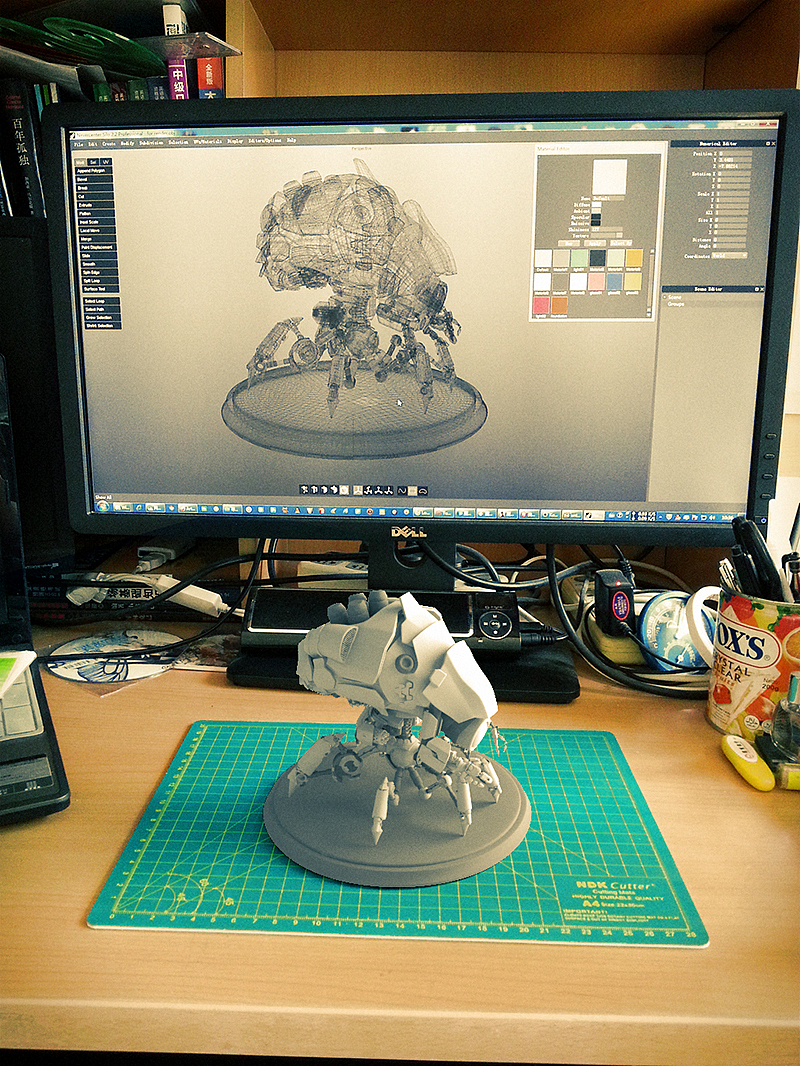Switch to the Sel tab in the tool panel
Image resolution: width=800 pixels, height=1066 pixels.
click(93, 162)
